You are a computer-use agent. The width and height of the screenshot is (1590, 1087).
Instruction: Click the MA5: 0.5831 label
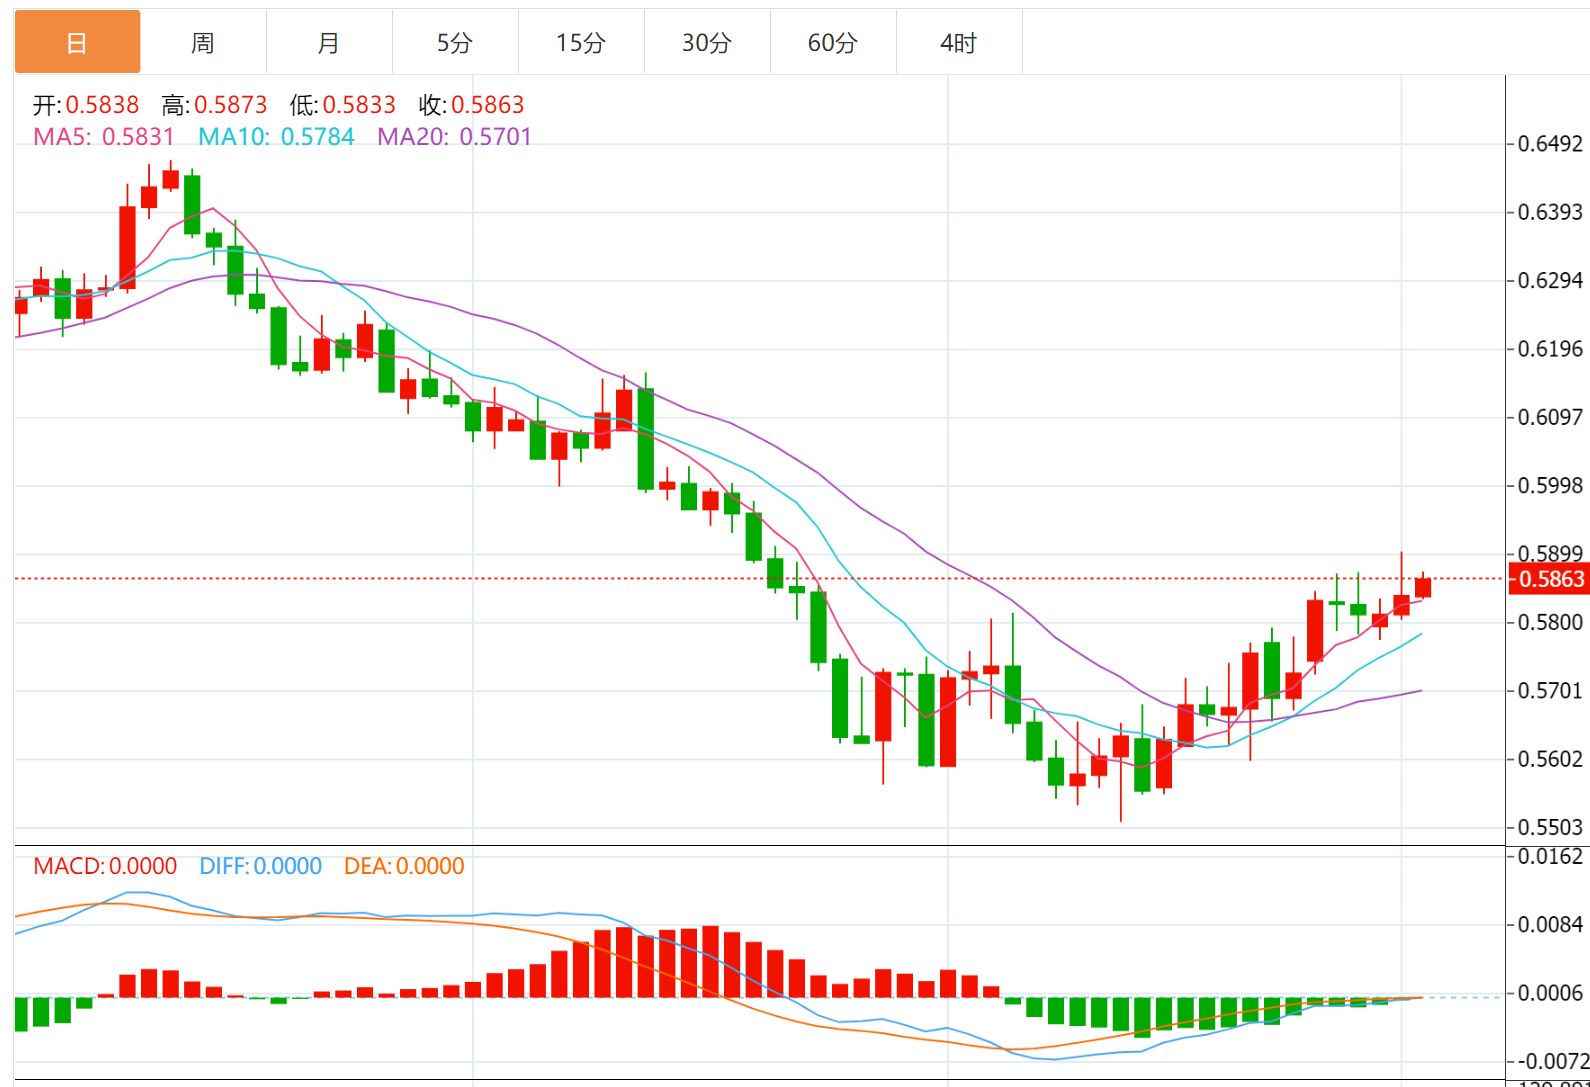pos(104,137)
